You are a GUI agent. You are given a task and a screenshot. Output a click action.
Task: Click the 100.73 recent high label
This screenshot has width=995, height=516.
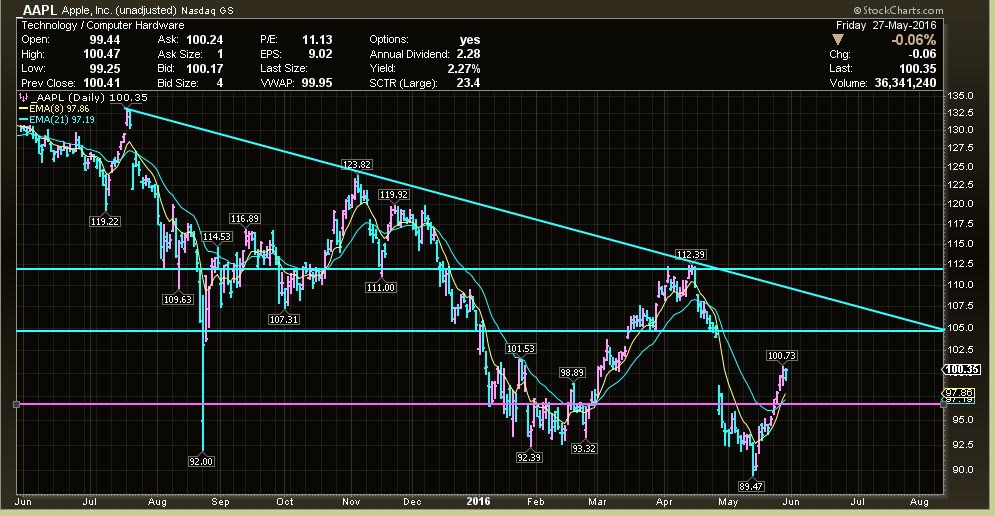[x=782, y=355]
